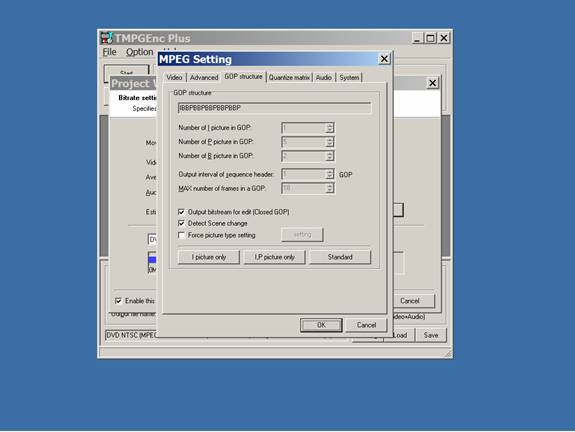
Task: Click the GOP structure pattern field
Action: click(x=275, y=108)
